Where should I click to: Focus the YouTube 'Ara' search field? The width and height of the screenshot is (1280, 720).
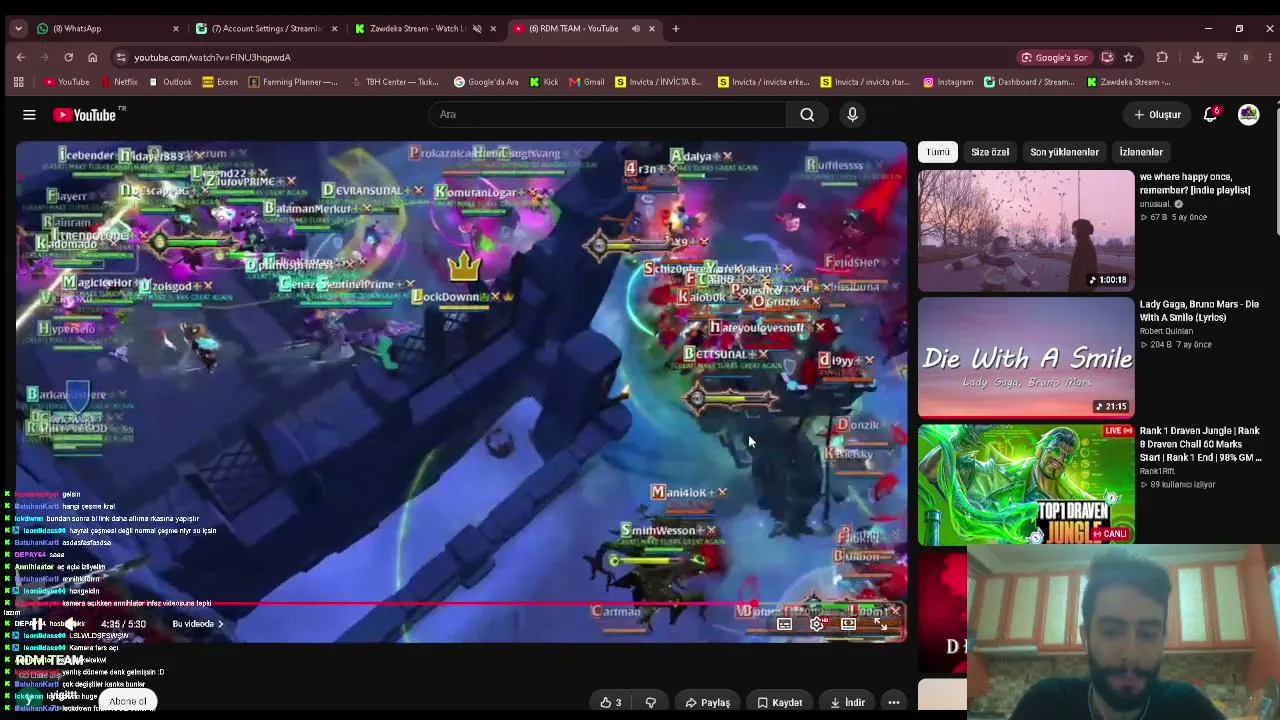pyautogui.click(x=609, y=115)
